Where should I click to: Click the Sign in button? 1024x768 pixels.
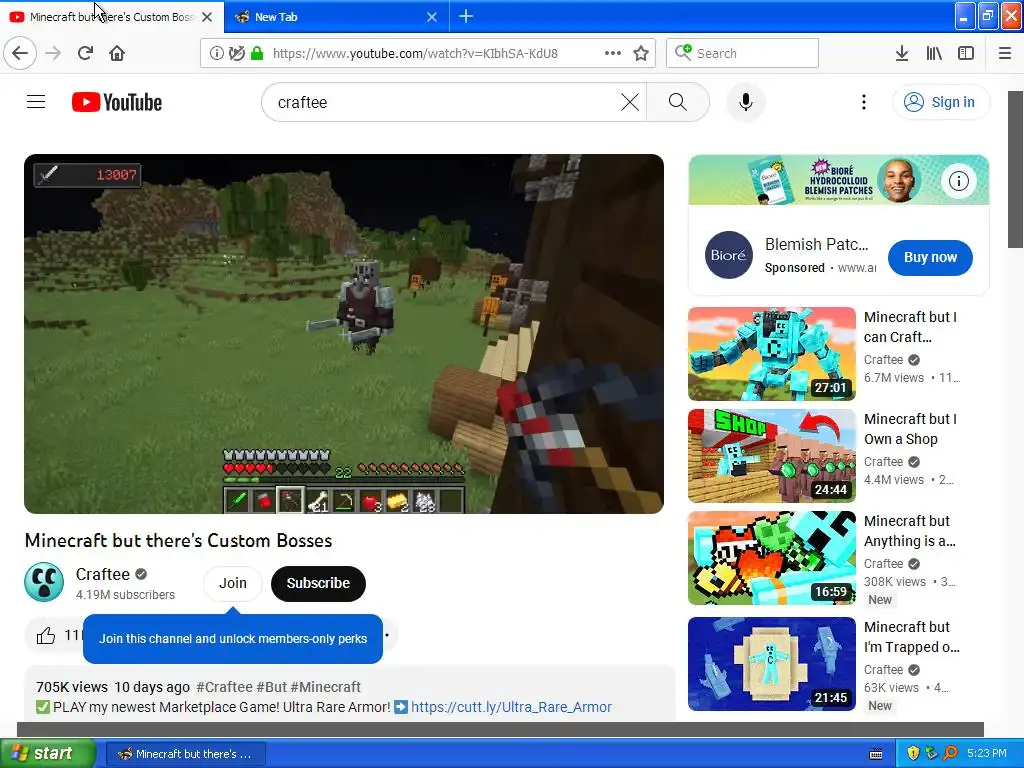[941, 102]
